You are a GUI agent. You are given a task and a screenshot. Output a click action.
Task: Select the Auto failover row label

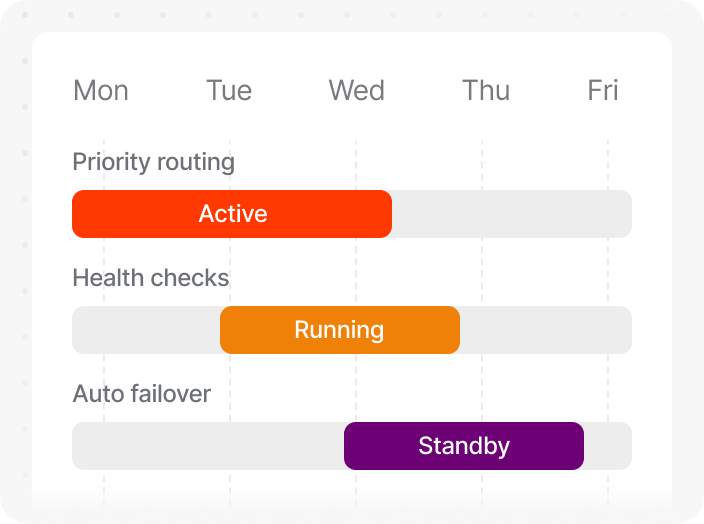coord(142,394)
